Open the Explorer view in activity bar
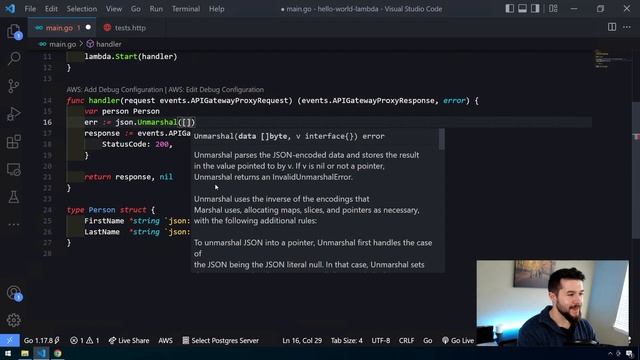Screen dimensions: 640x360 (x=14, y=31)
